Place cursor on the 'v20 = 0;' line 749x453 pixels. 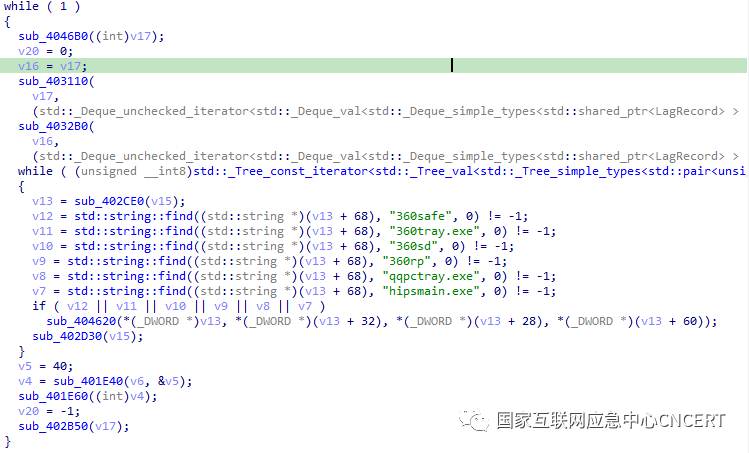pyautogui.click(x=45, y=51)
